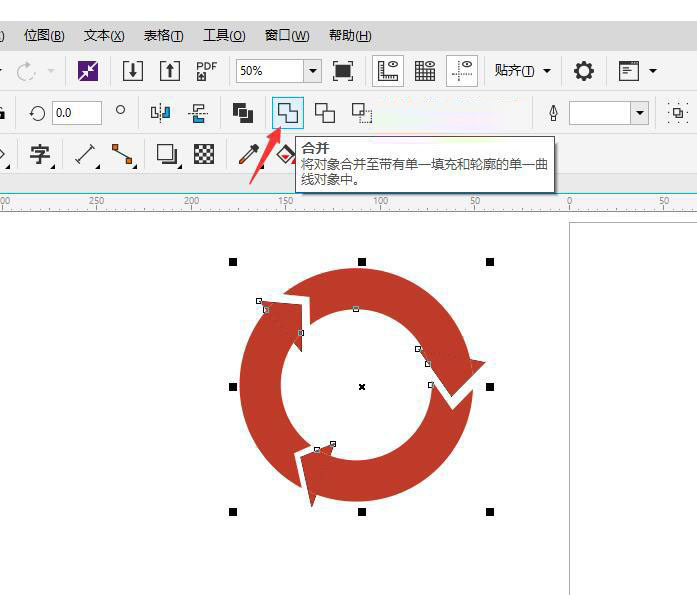Screen dimensions: 697x595
Task: Click the bottom-right selection handle
Action: point(490,512)
